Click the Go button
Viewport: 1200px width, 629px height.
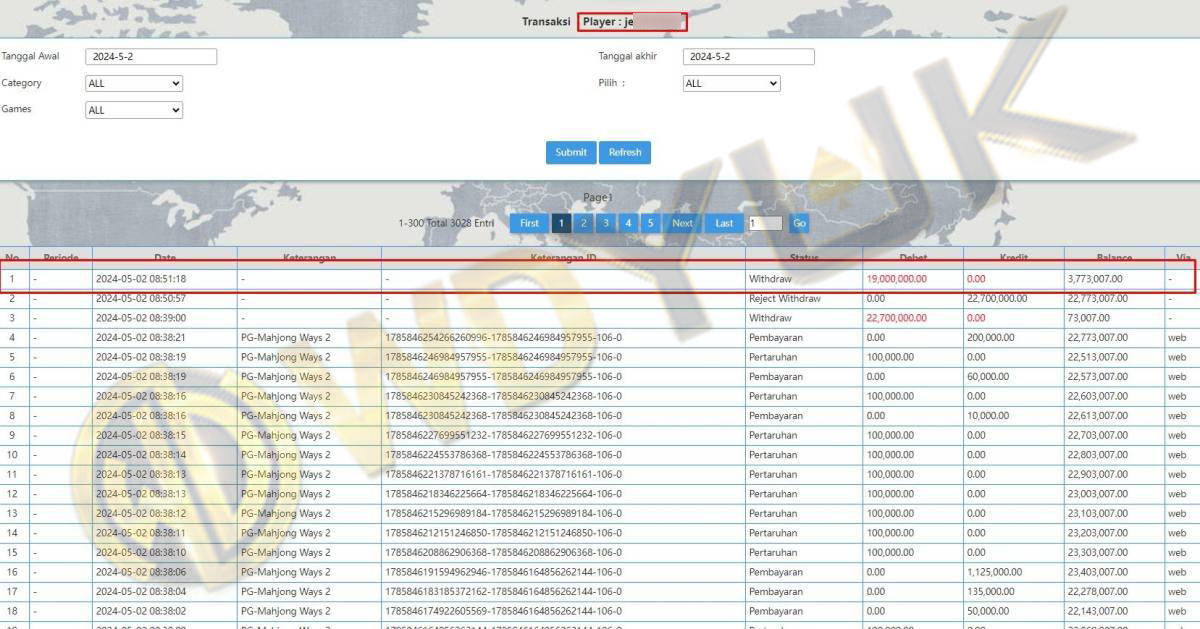click(799, 223)
